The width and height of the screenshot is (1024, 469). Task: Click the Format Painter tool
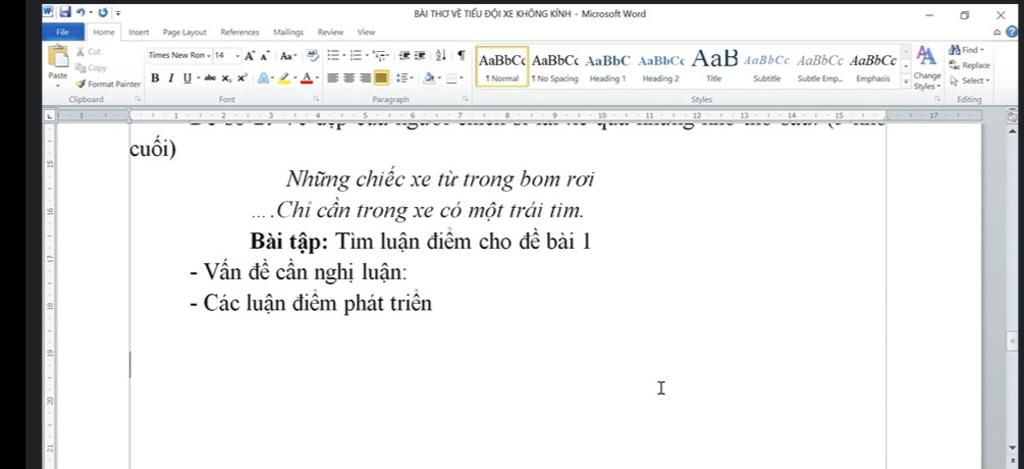point(108,84)
